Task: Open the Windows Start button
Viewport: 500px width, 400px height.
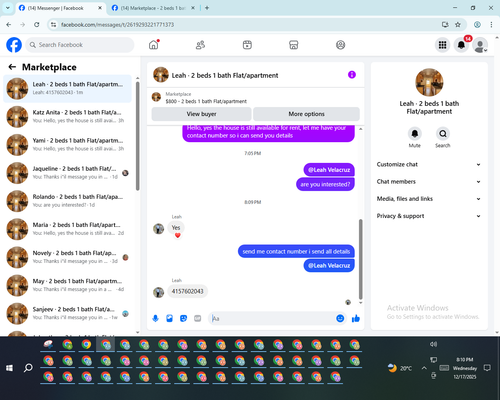Action: pos(9,368)
